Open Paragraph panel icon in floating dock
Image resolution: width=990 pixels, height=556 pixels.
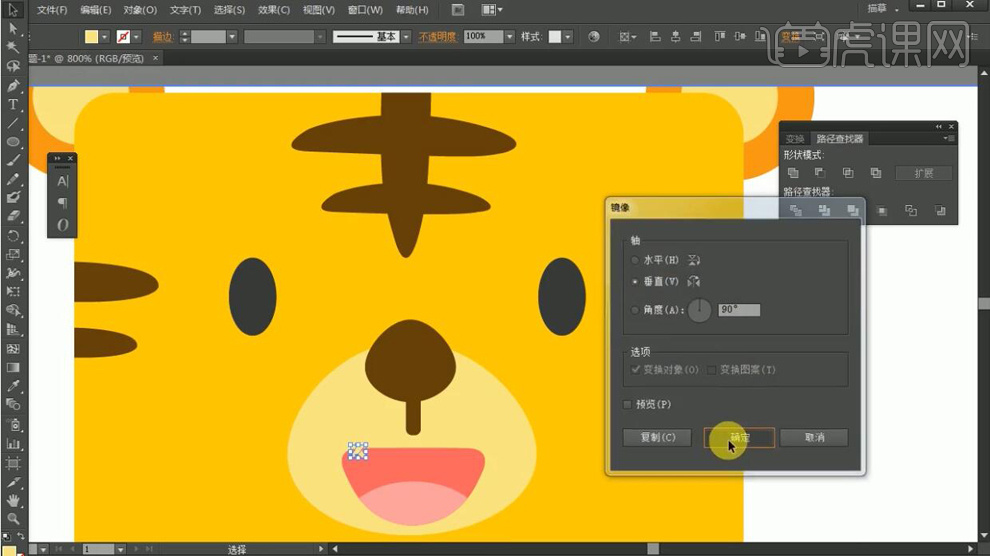[63, 203]
